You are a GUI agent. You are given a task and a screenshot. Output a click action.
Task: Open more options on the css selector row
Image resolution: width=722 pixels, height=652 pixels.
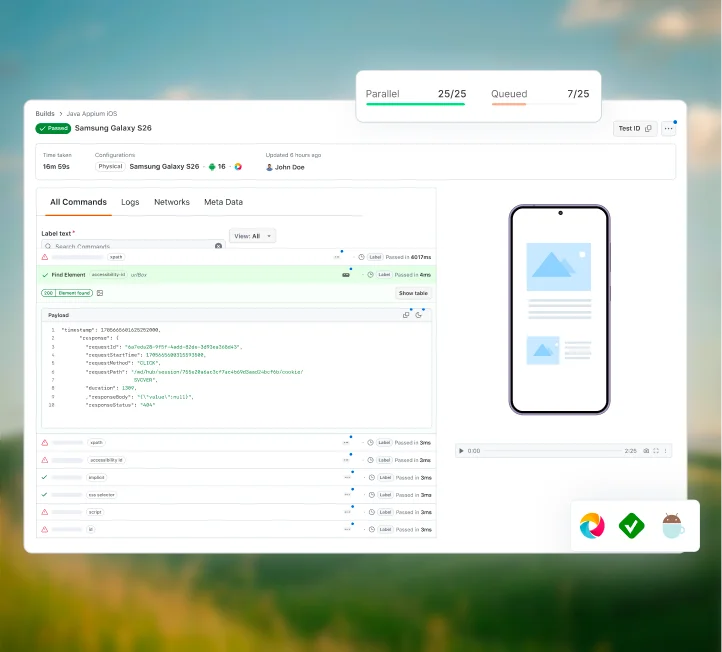tap(347, 495)
